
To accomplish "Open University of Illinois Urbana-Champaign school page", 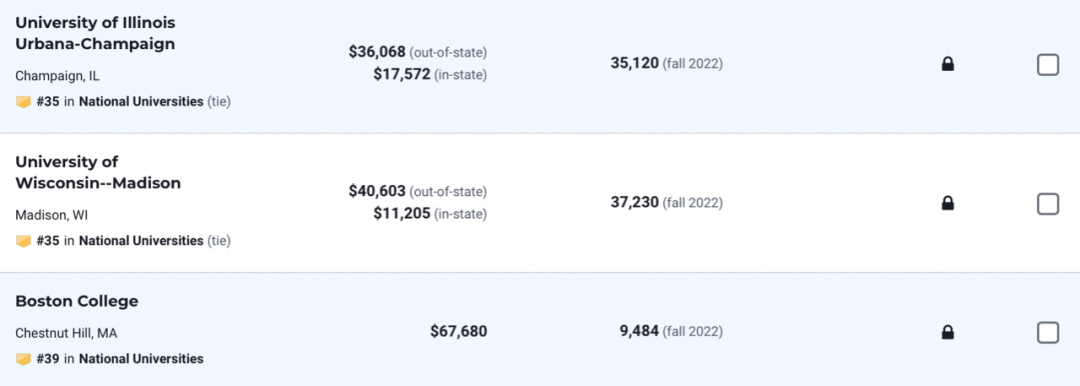I will tap(95, 33).
